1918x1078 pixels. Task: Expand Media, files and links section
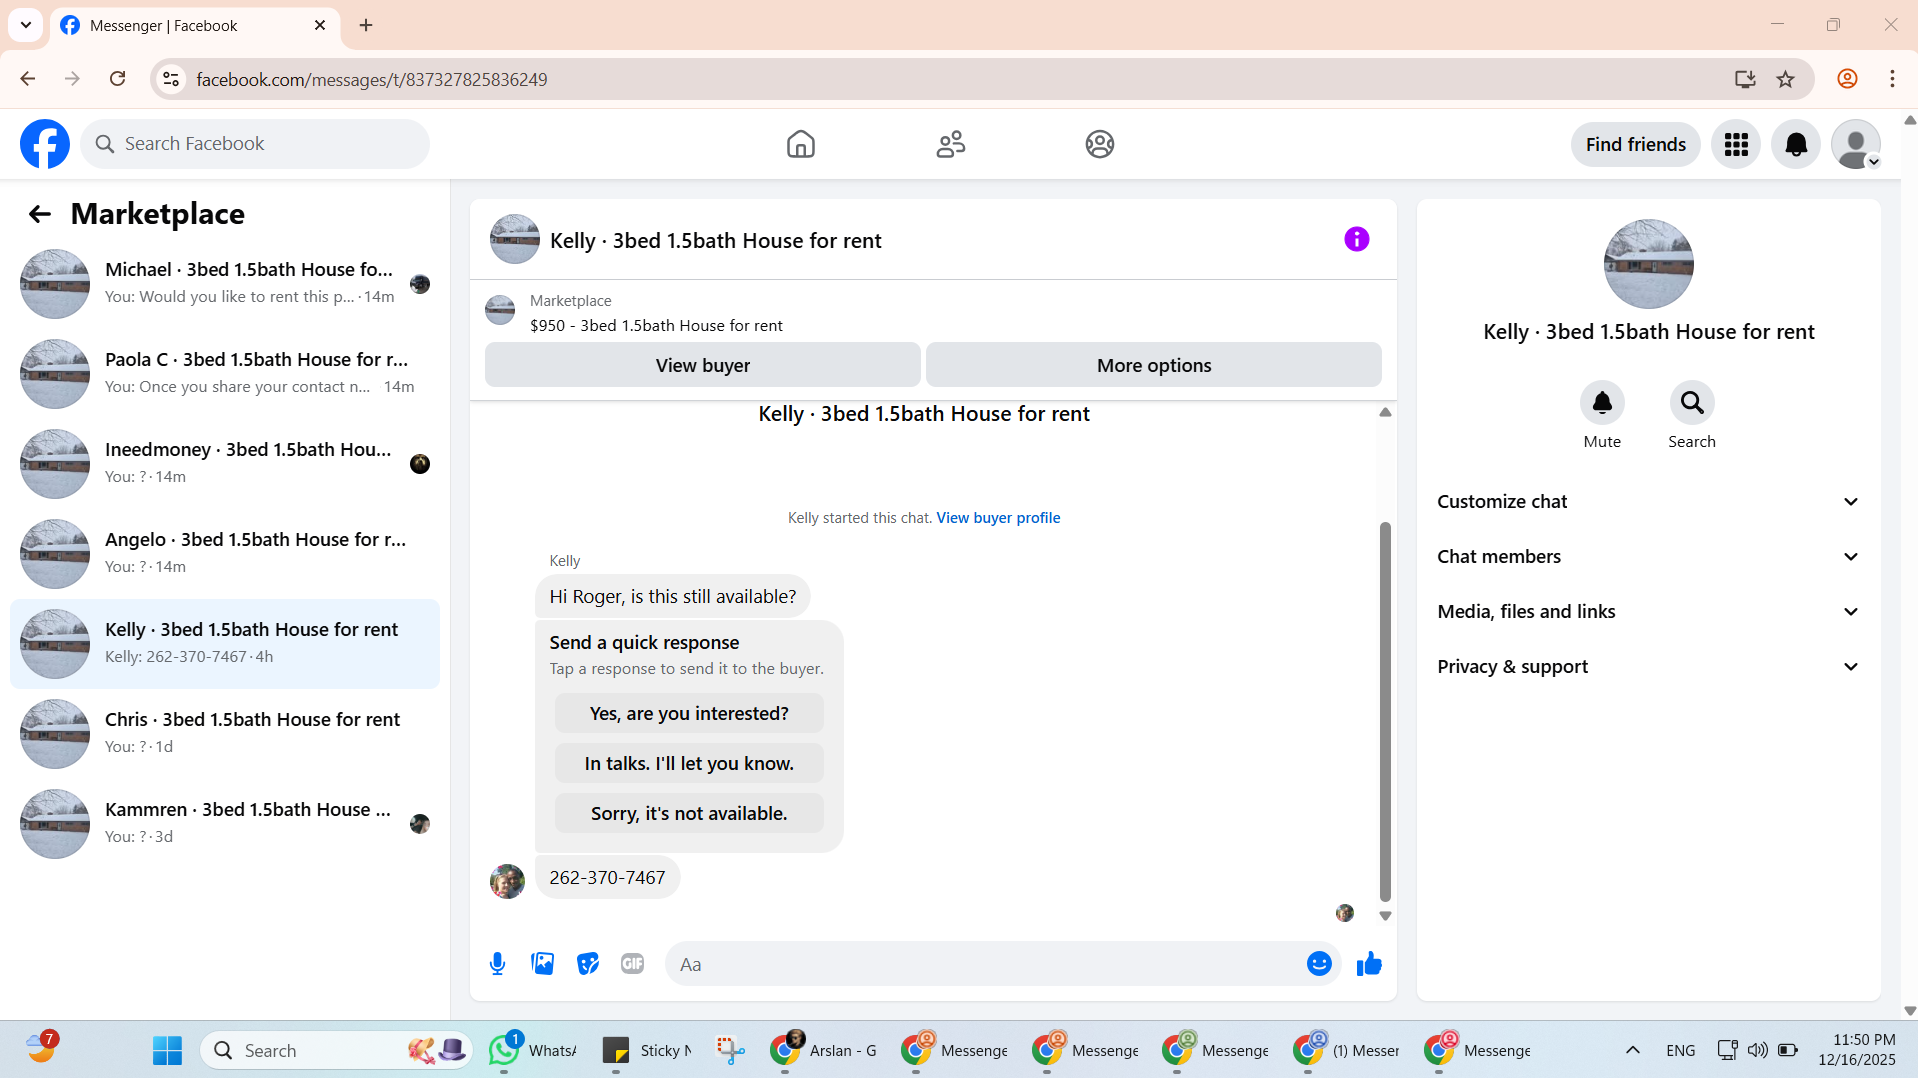[x=1648, y=612]
